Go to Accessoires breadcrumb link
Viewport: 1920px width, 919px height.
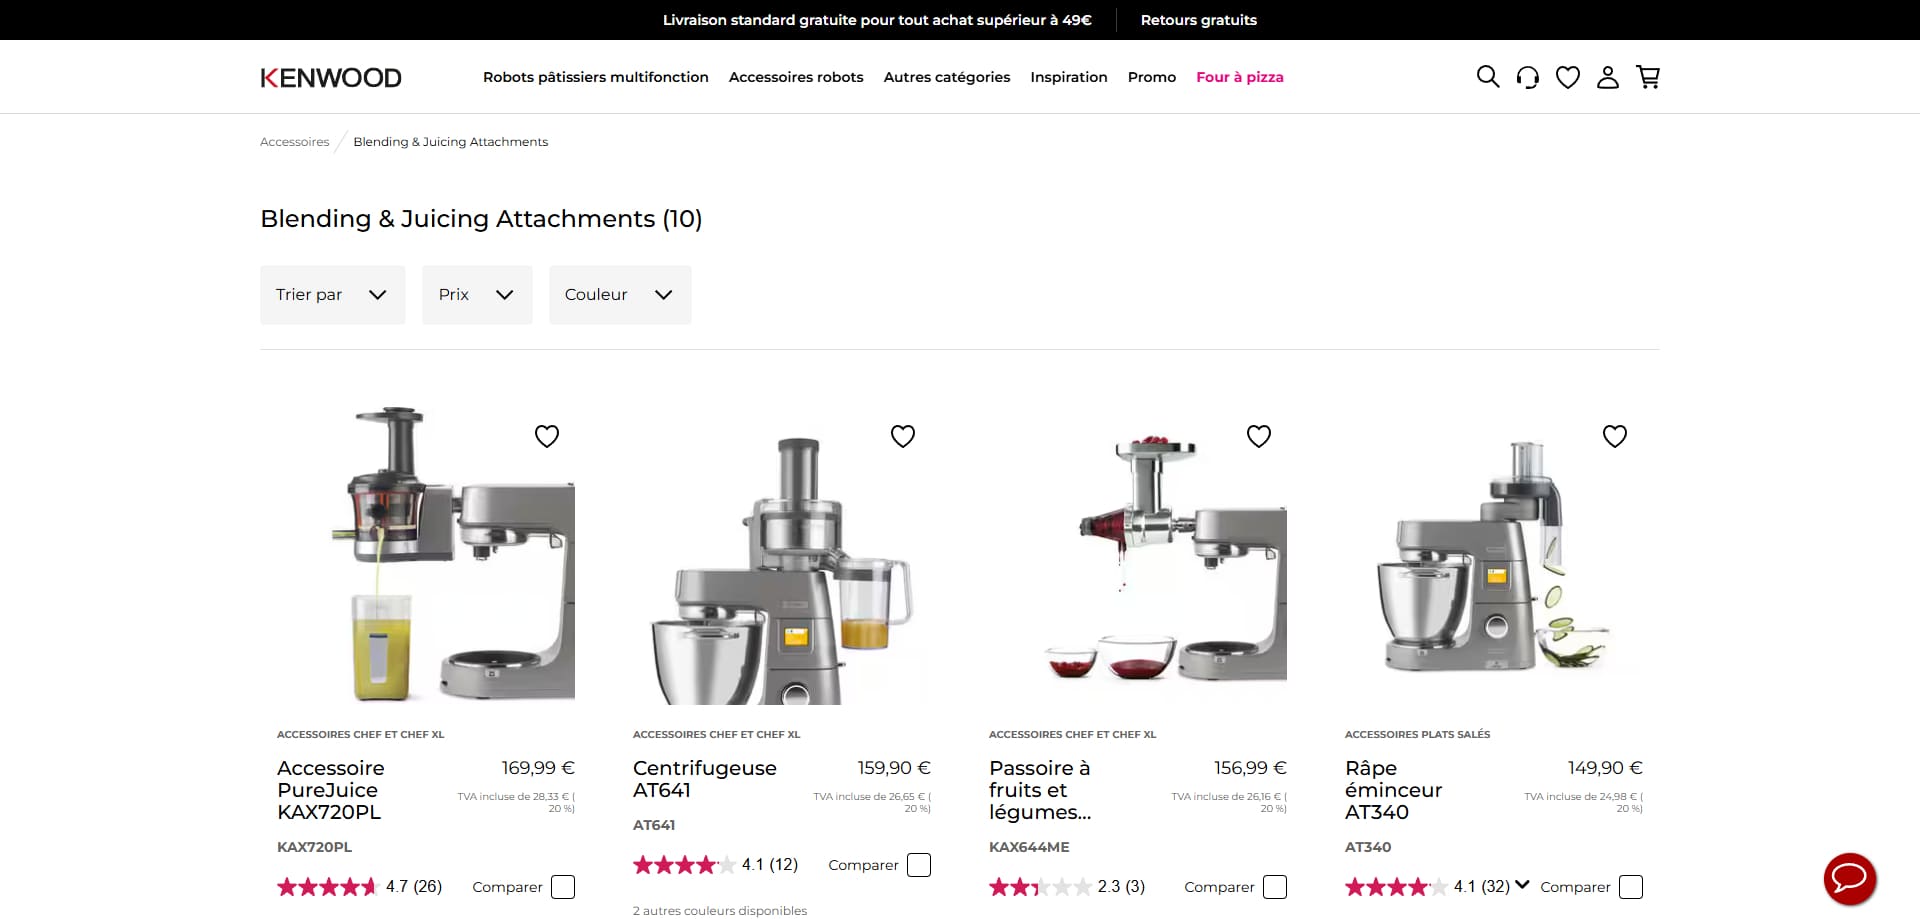(295, 142)
